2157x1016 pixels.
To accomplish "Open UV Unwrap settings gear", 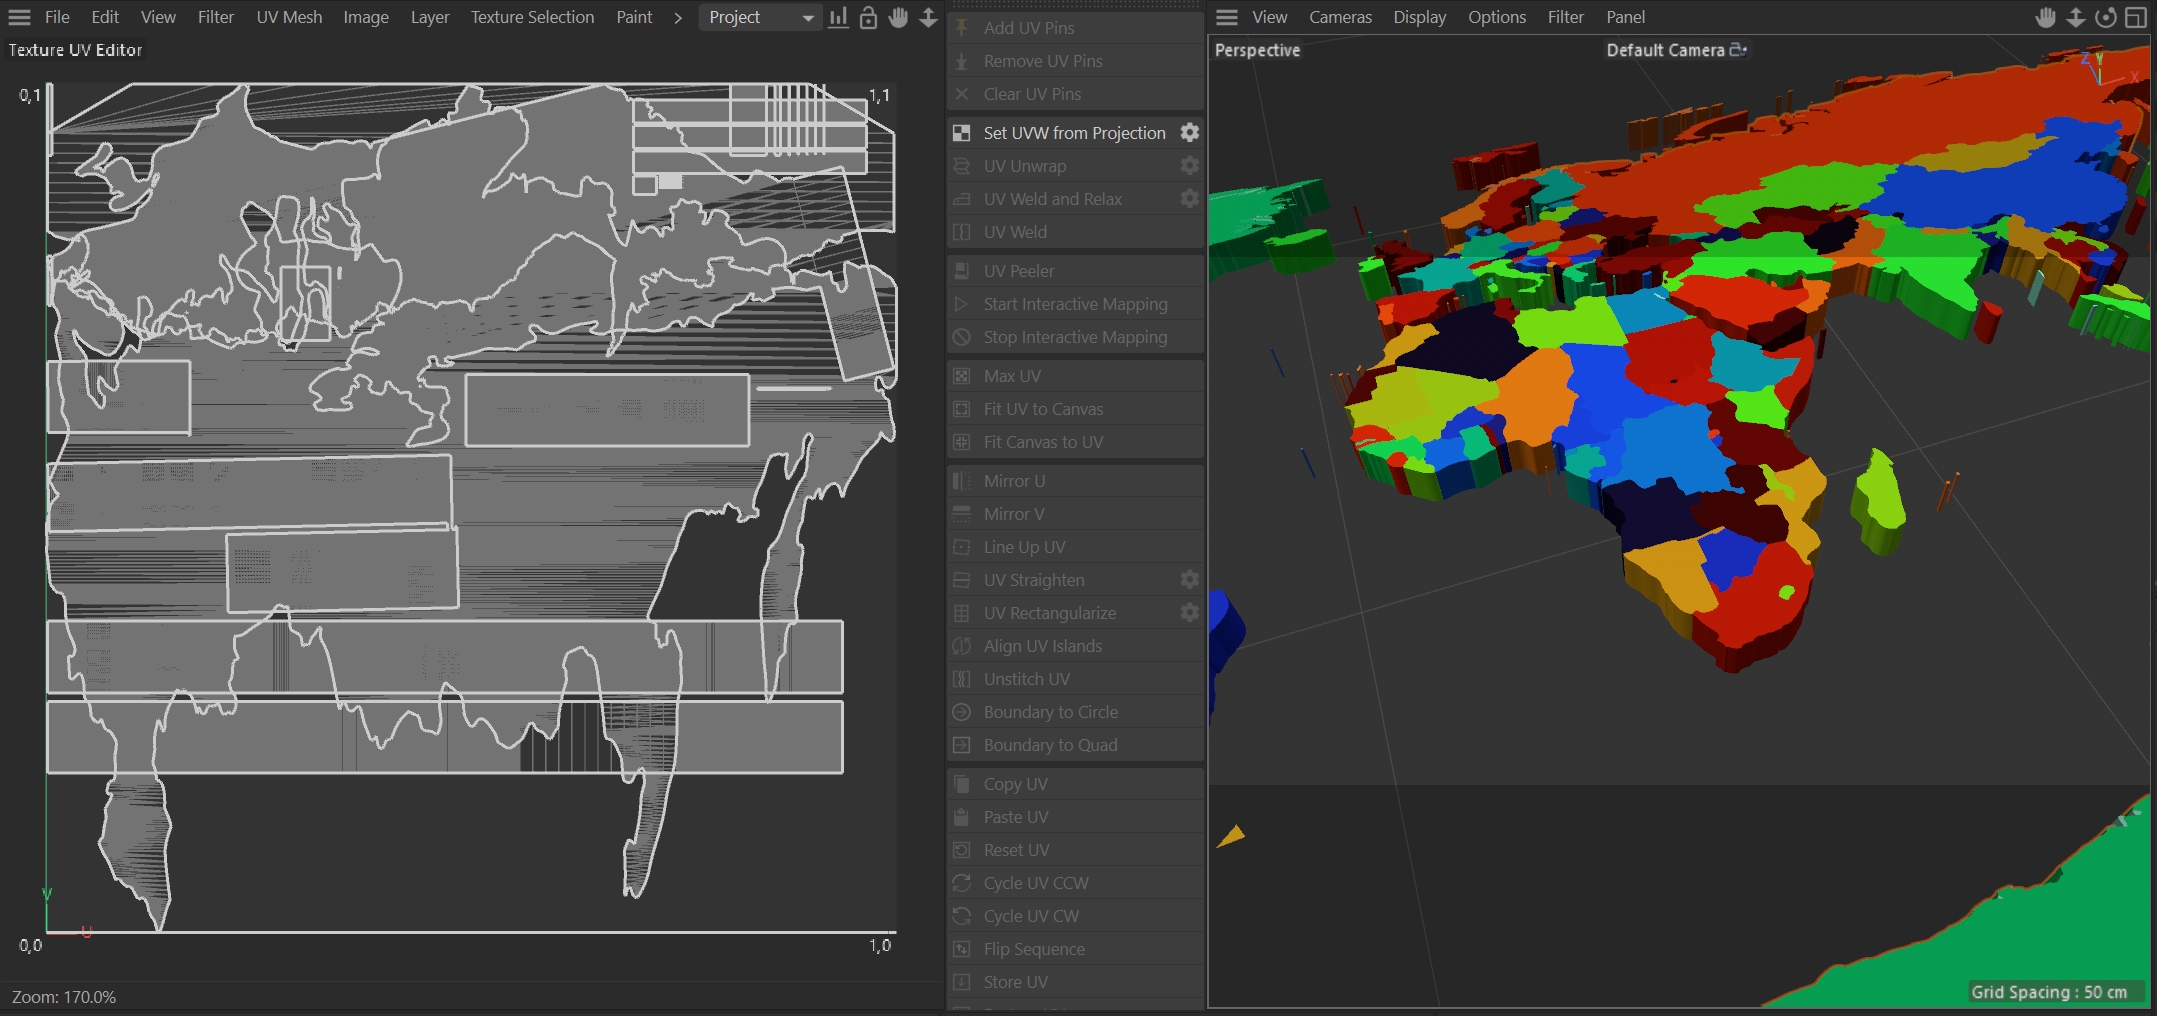I will pos(1189,165).
